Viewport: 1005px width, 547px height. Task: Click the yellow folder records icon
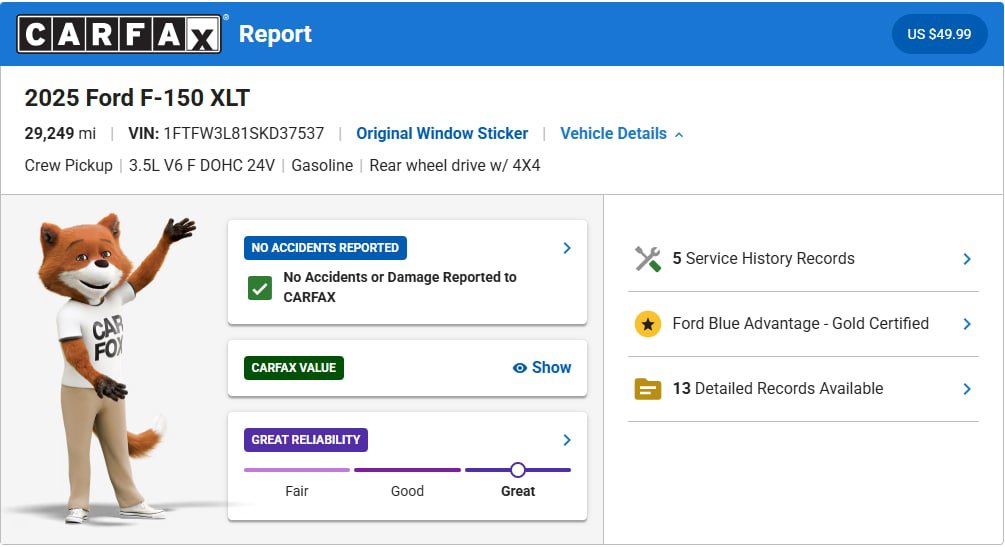(648, 389)
